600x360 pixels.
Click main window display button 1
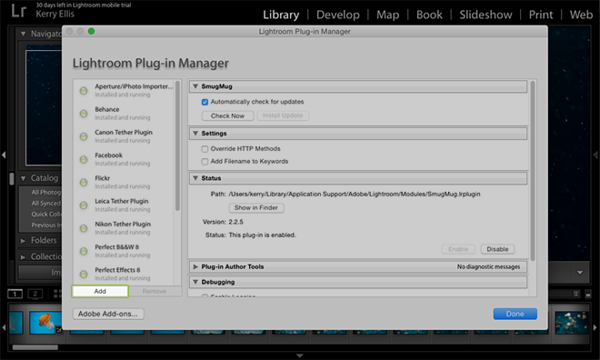coord(15,294)
